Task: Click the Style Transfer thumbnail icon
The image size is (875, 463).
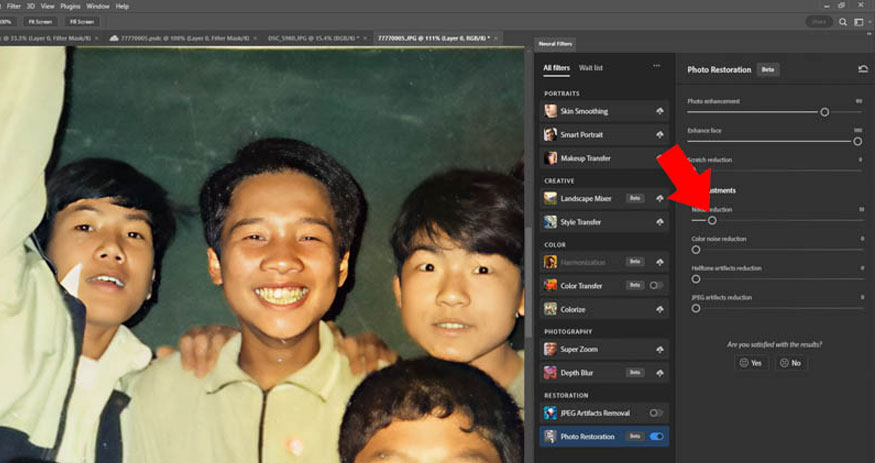Action: coord(551,221)
